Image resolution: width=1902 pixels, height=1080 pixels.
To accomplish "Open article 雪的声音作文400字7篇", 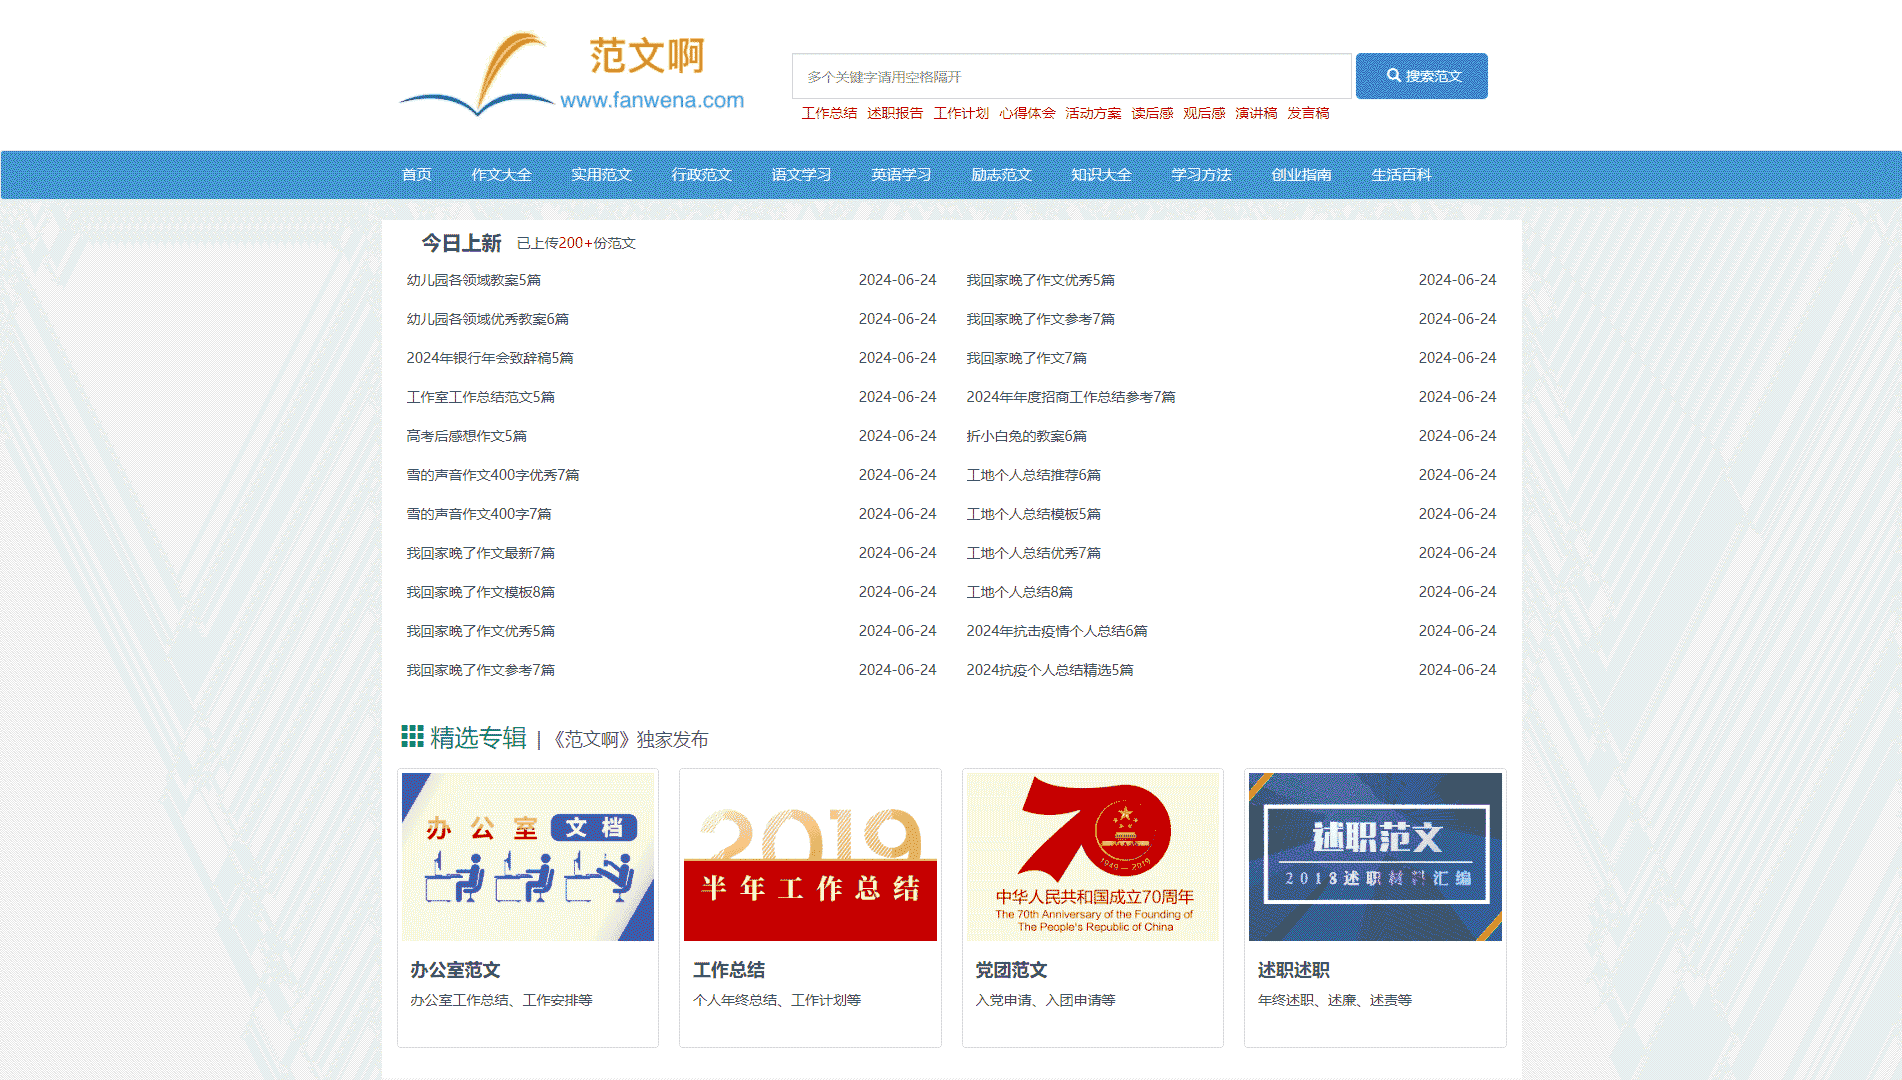I will (x=478, y=514).
